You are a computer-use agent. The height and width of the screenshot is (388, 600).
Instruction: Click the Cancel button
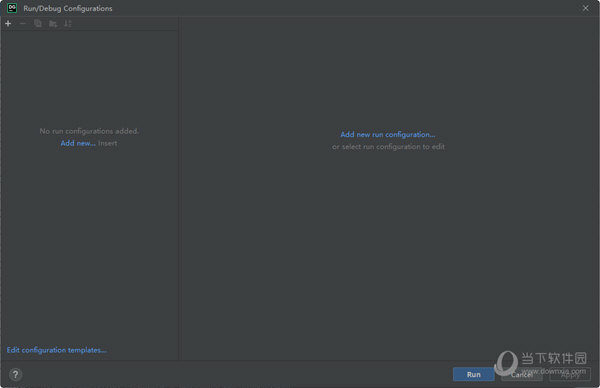point(522,374)
